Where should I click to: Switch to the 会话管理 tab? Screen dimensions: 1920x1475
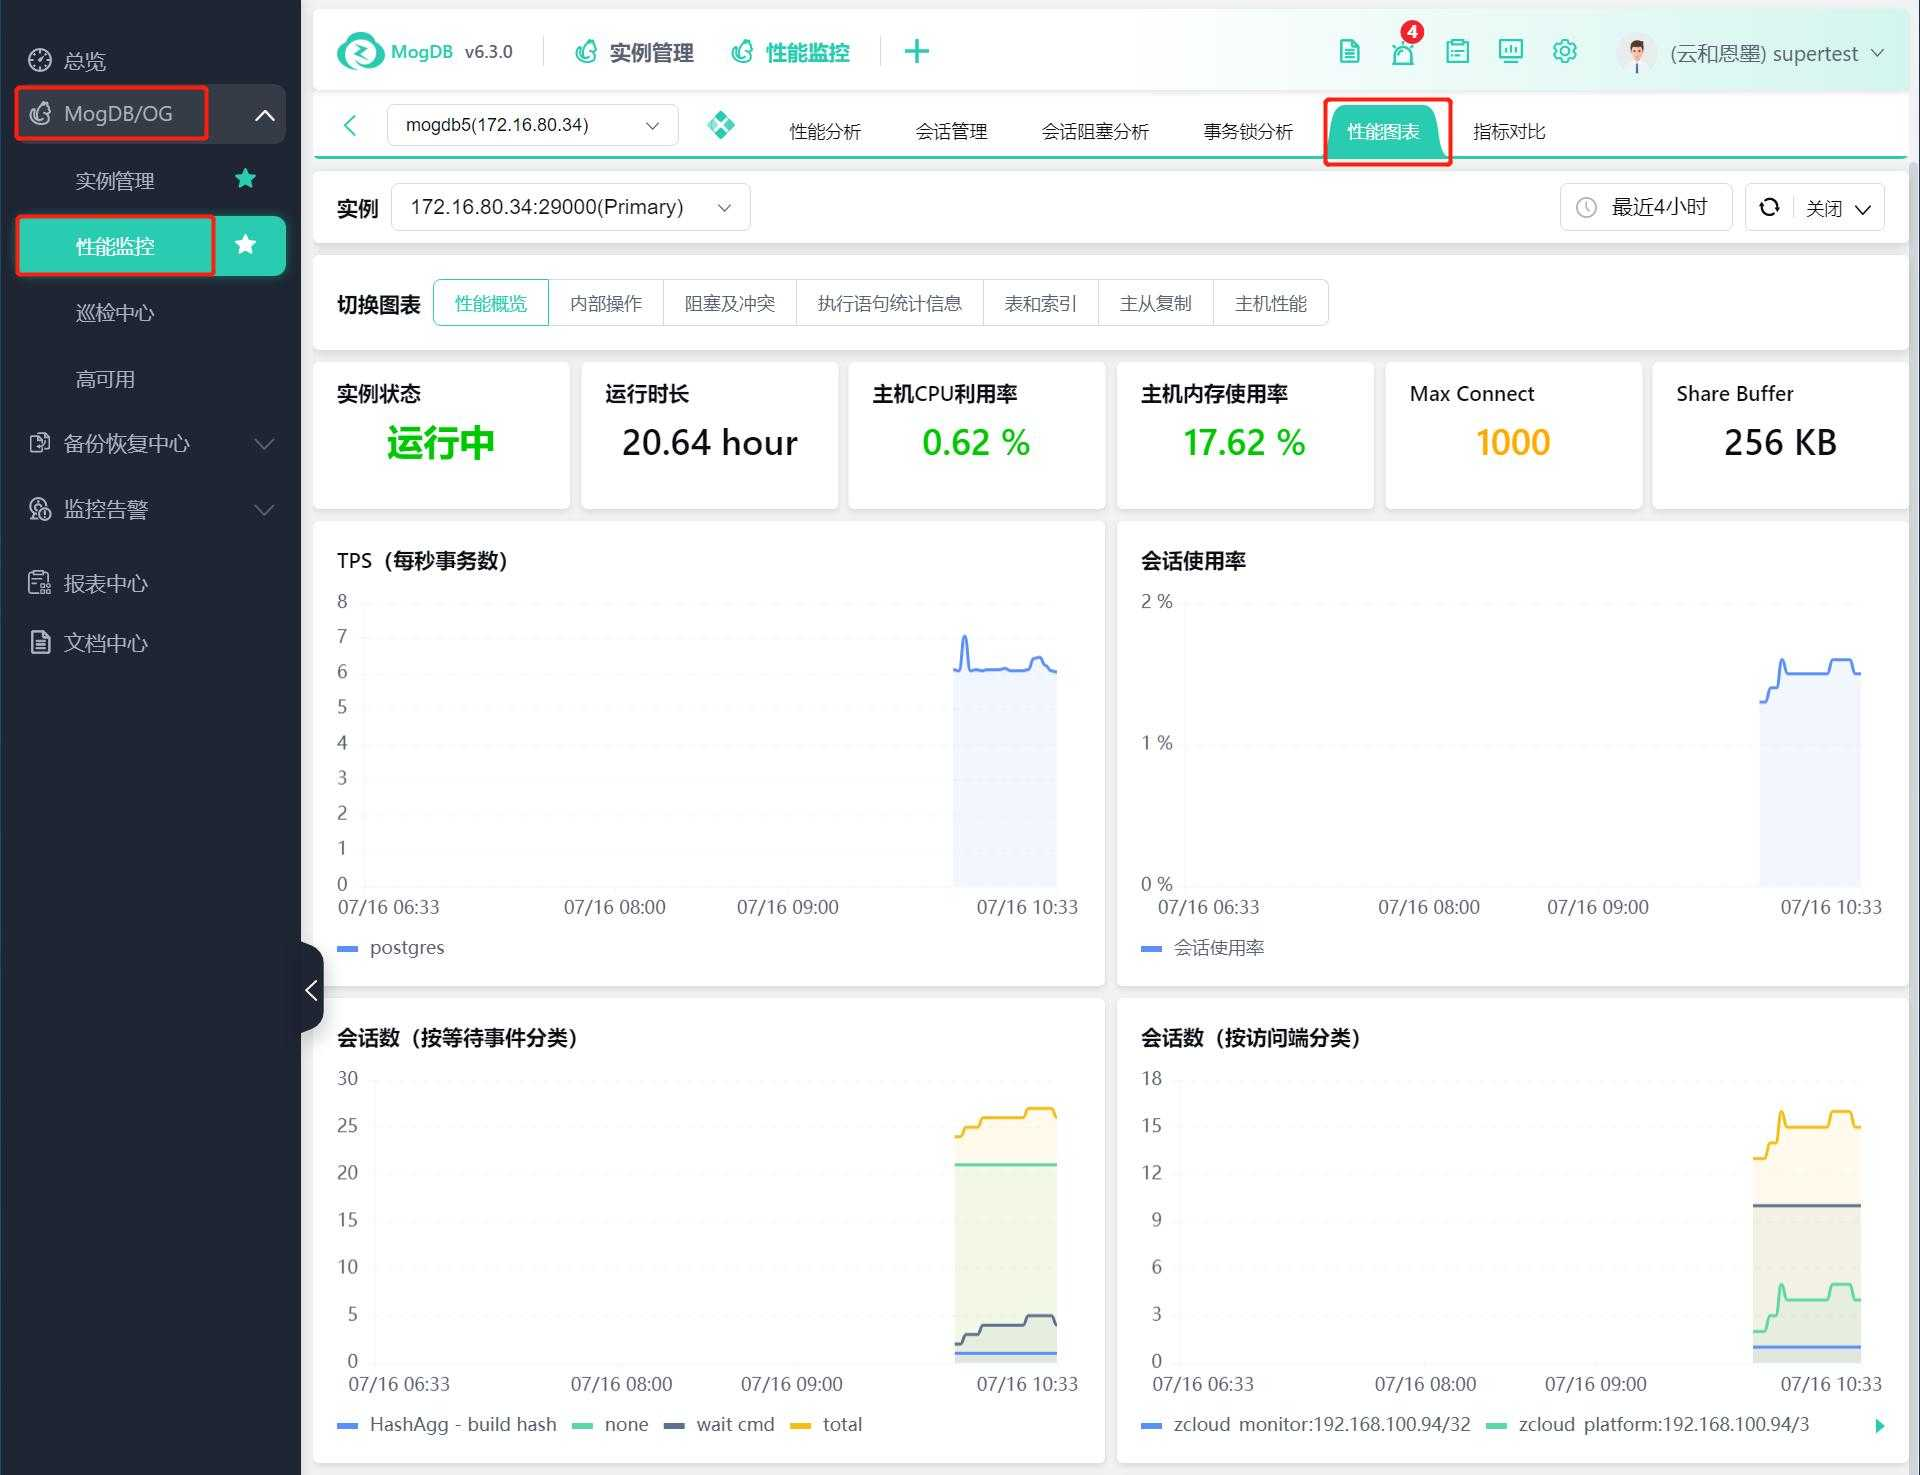(951, 131)
